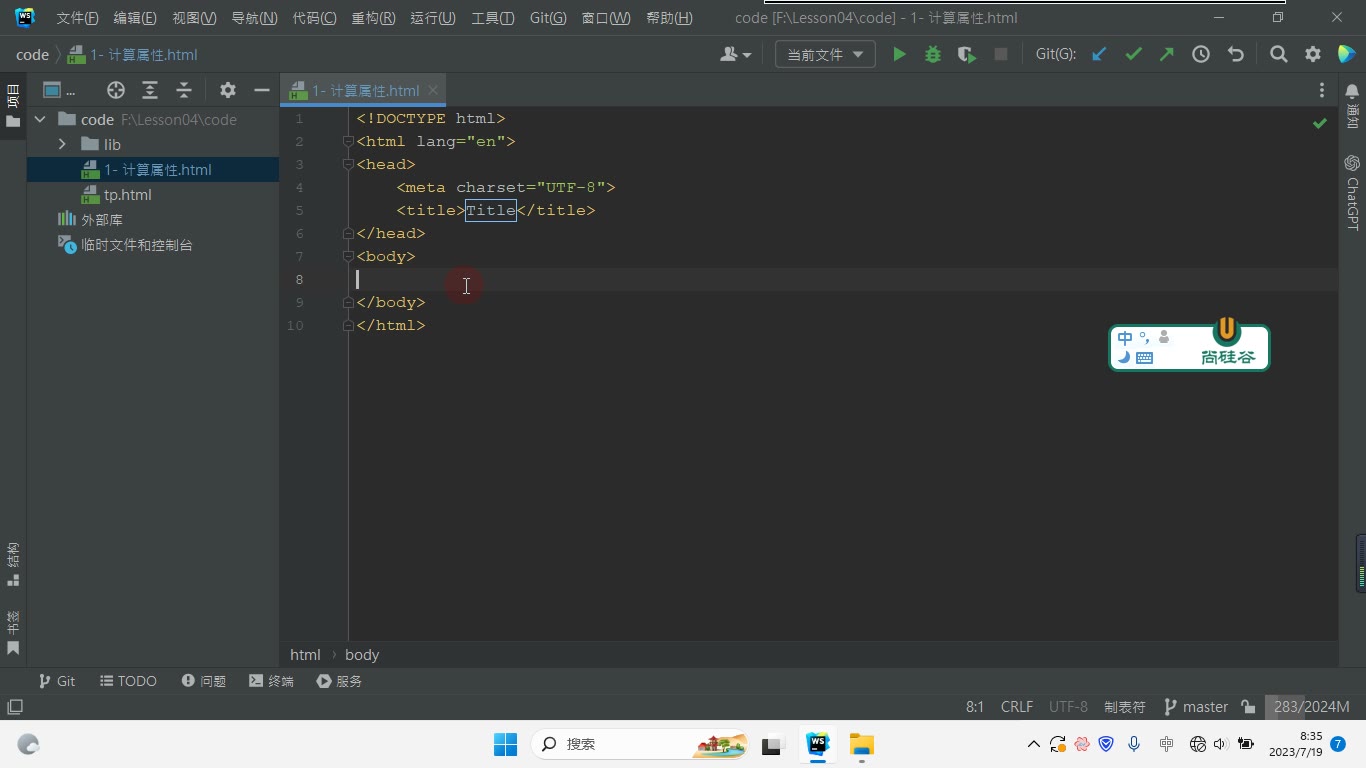Open the 重构(R) menu

coord(373,18)
